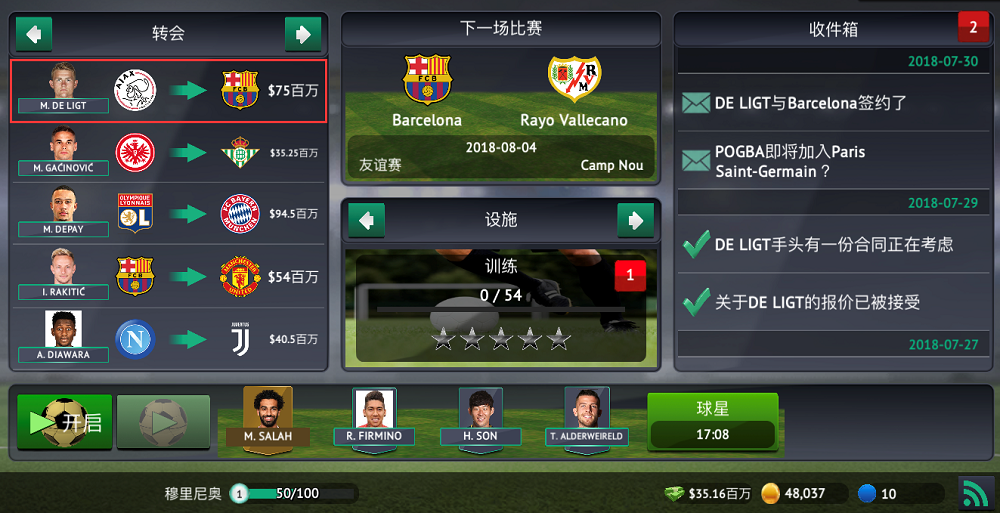
Task: Go to previous facility with left arrow
Action: (367, 220)
